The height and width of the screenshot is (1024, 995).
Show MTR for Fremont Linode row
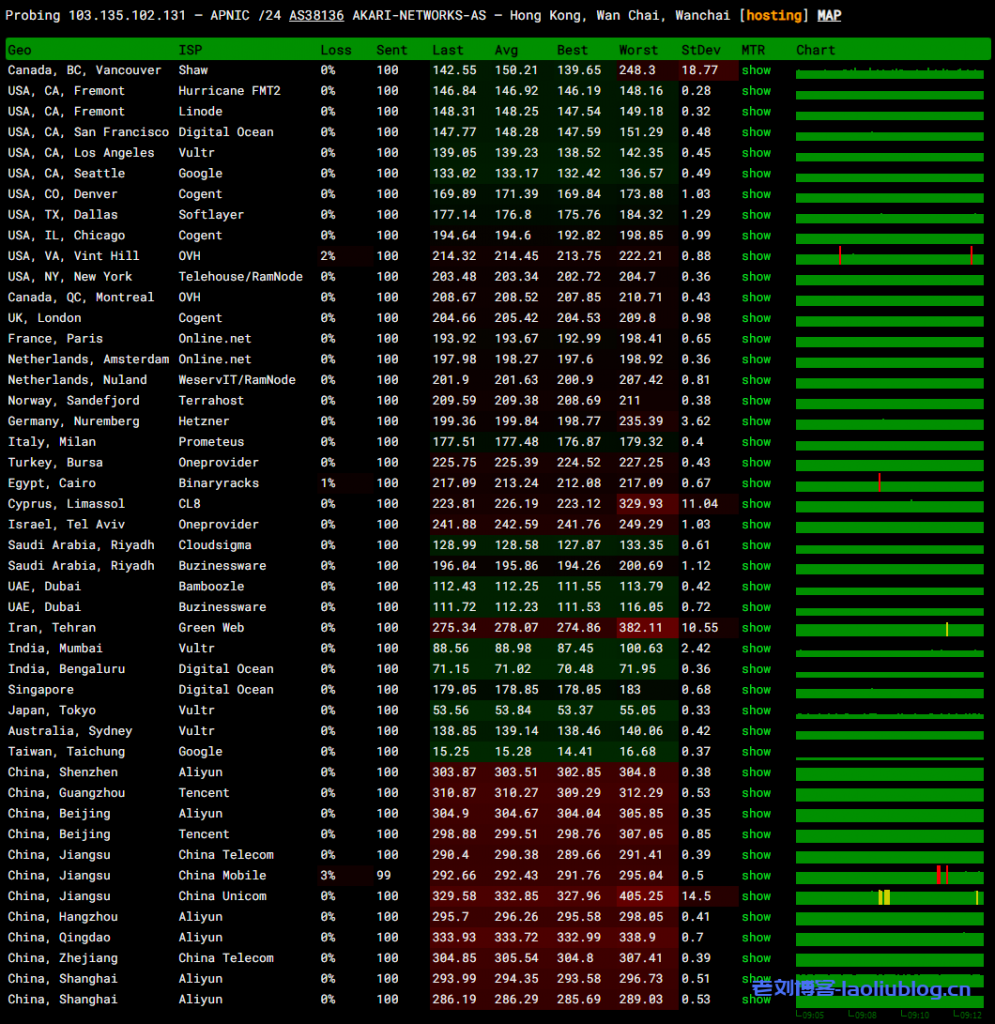756,112
